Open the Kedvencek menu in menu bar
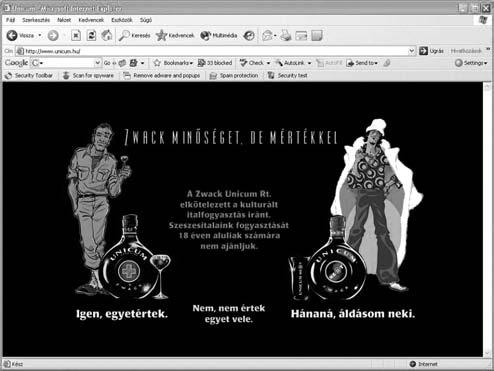This screenshot has height=371, width=494. click(91, 20)
